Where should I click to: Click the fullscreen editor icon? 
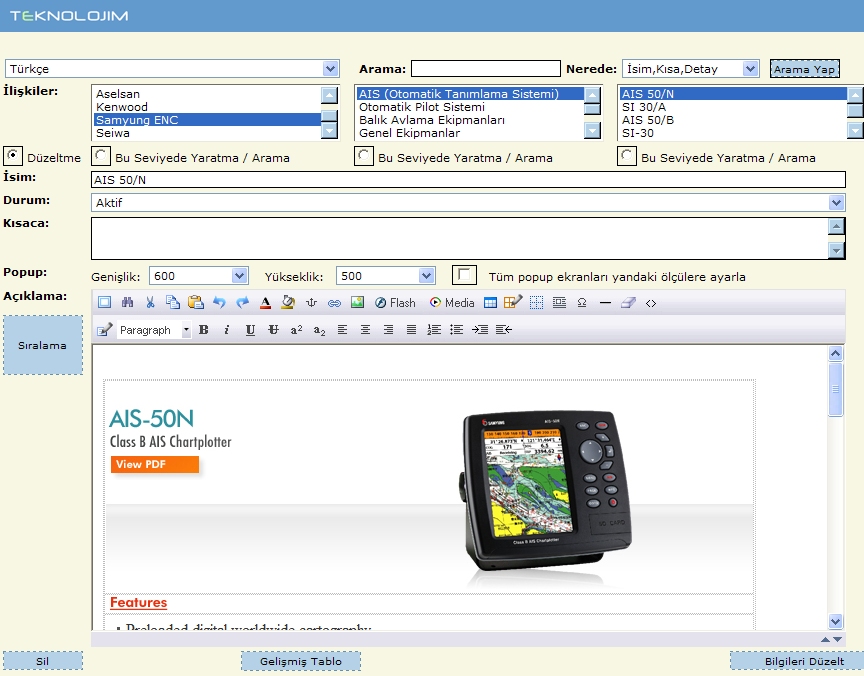tap(104, 302)
